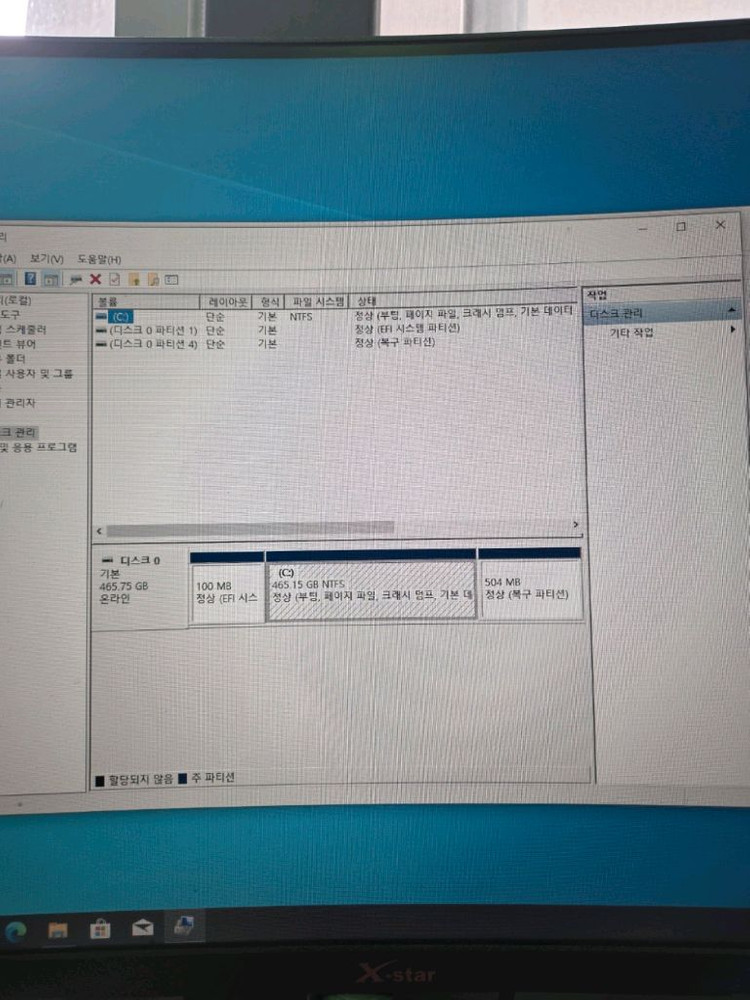Select 사용자 및 그룹 in the left tree
The image size is (750, 1000).
38,374
